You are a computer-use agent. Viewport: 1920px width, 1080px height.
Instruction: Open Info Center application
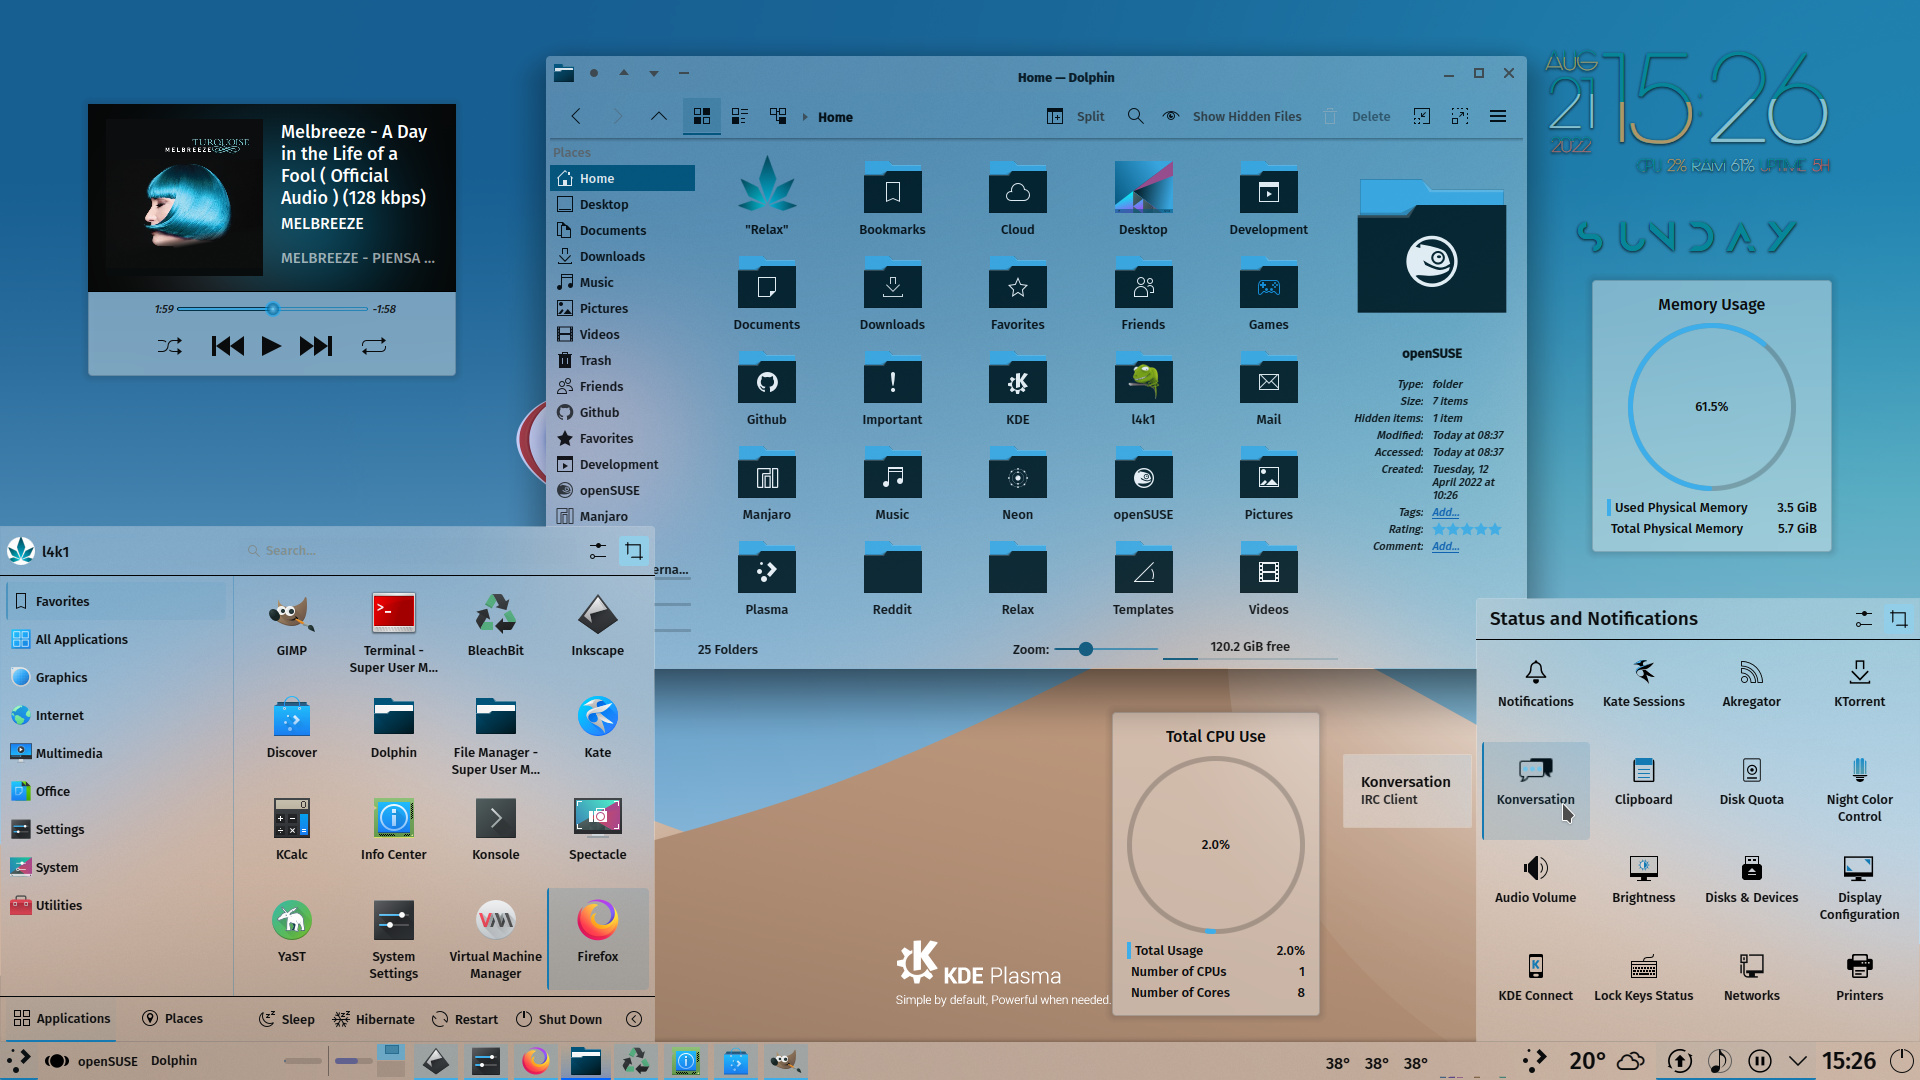click(x=393, y=830)
